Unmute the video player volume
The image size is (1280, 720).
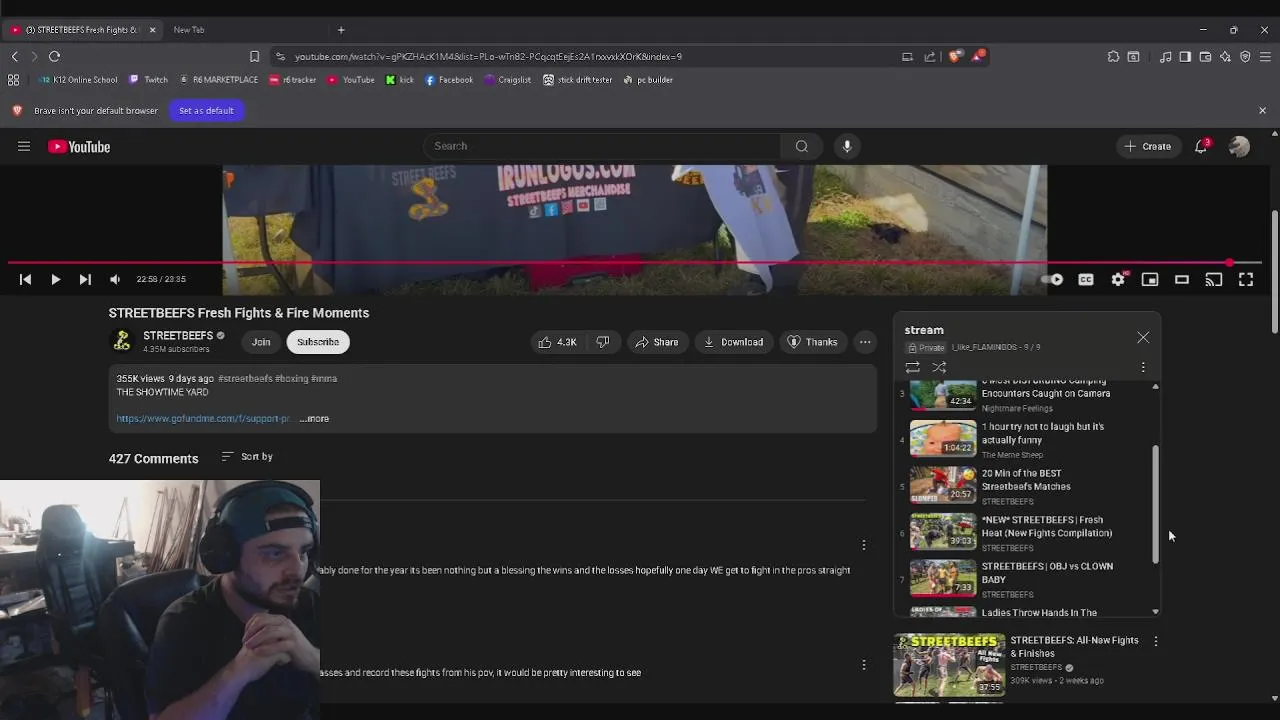point(115,280)
